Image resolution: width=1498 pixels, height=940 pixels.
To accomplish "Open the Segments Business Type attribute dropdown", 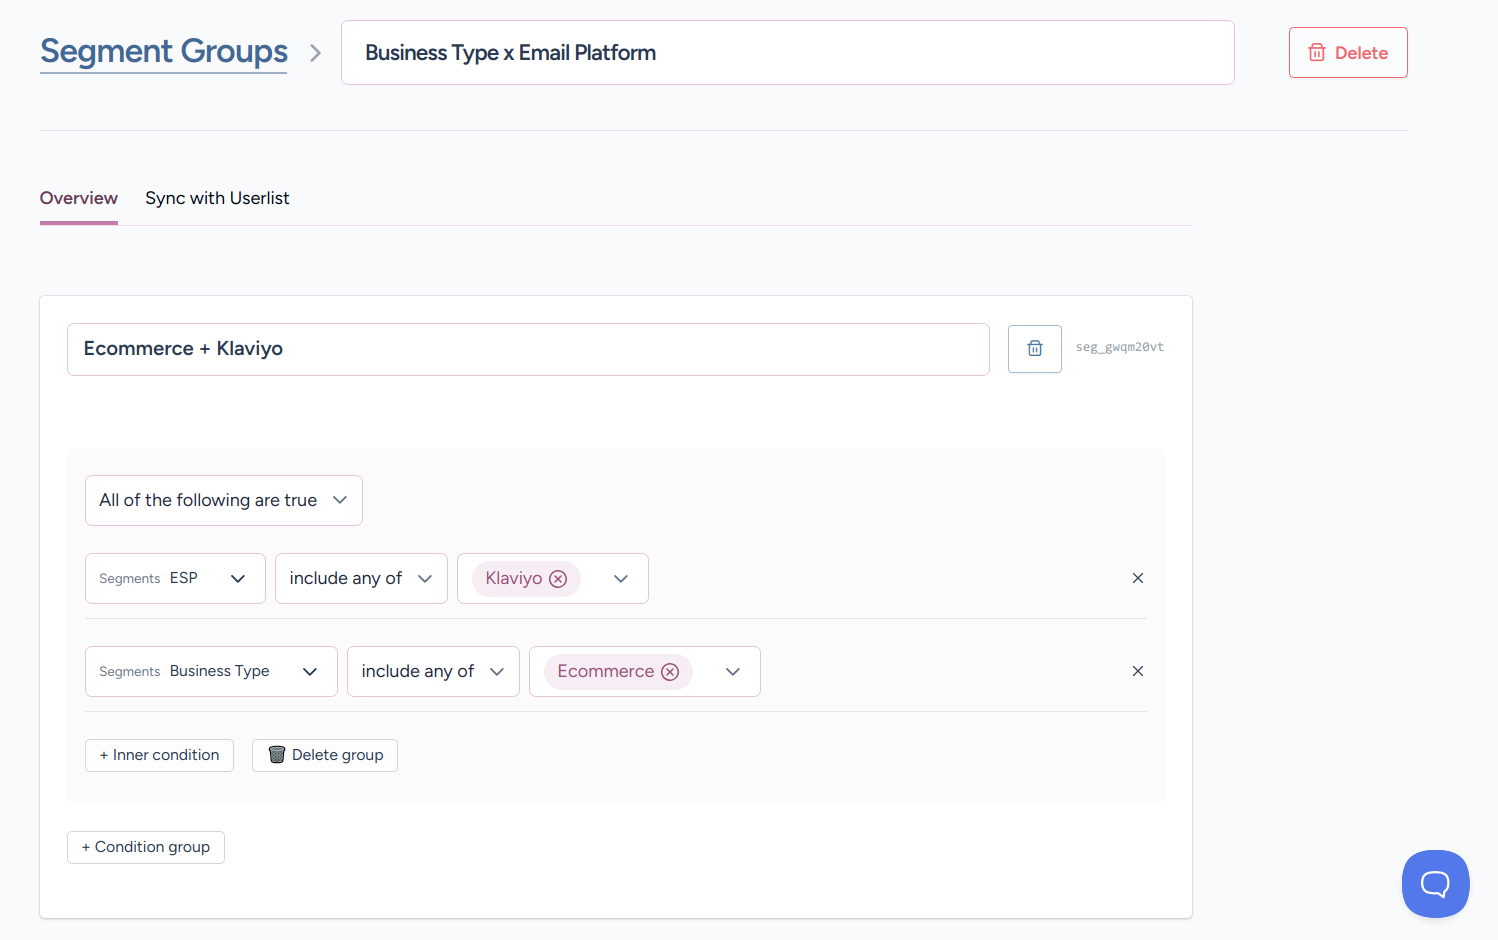I will (211, 672).
